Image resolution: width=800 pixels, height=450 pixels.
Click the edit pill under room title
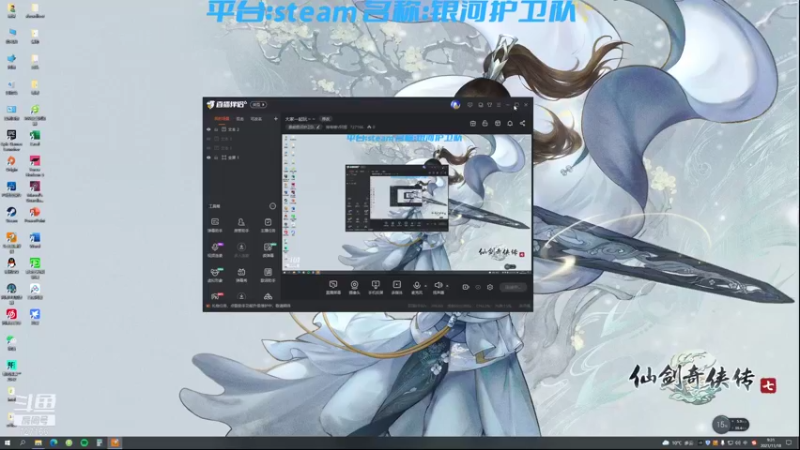tap(304, 127)
